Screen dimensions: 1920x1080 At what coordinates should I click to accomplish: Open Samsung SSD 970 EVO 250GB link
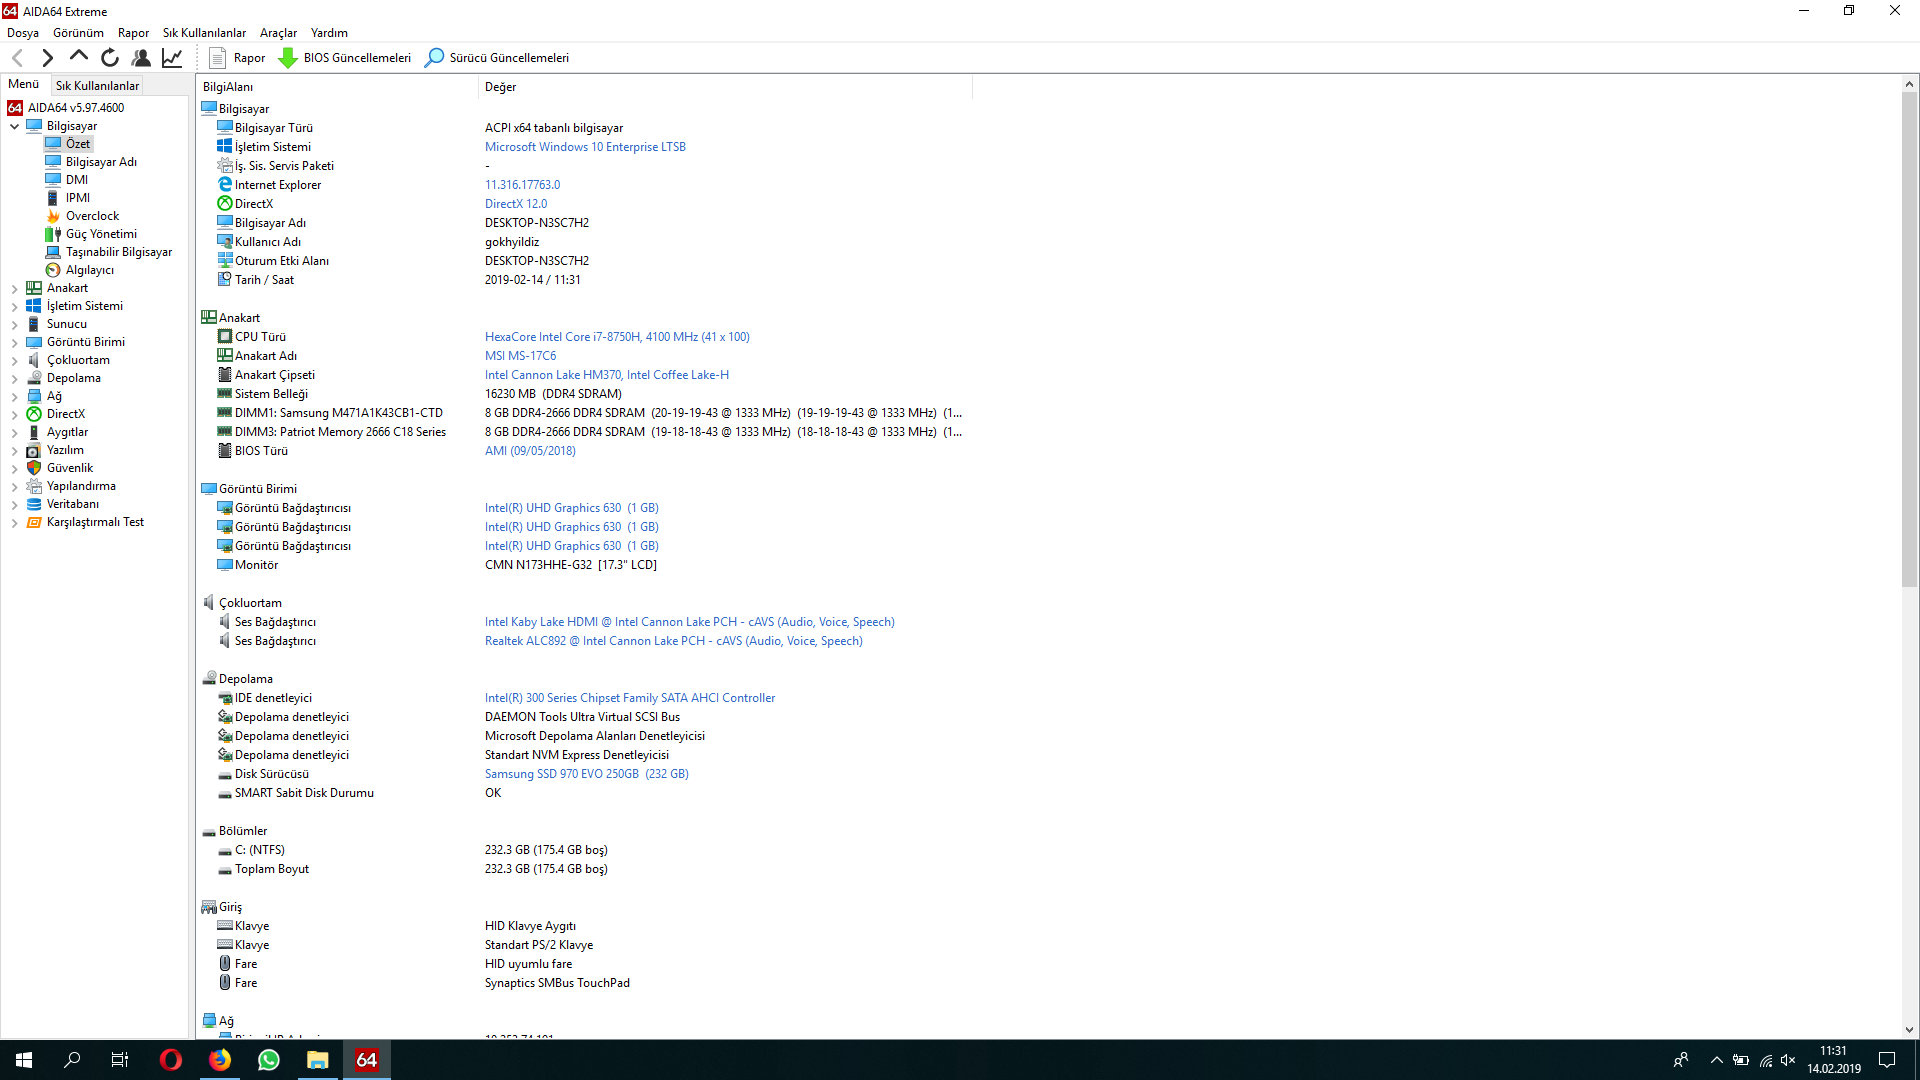click(x=586, y=774)
